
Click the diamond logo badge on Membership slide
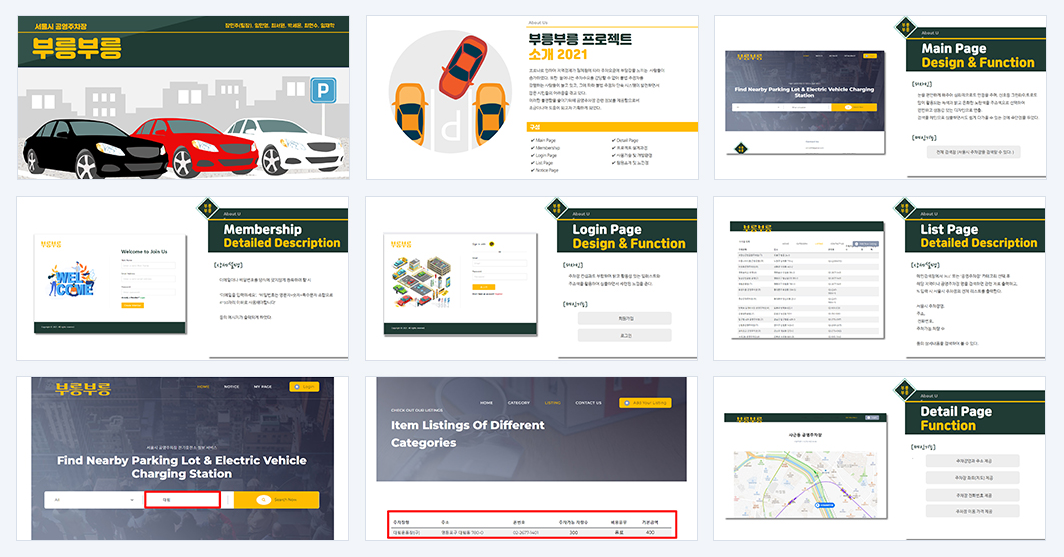(x=207, y=208)
